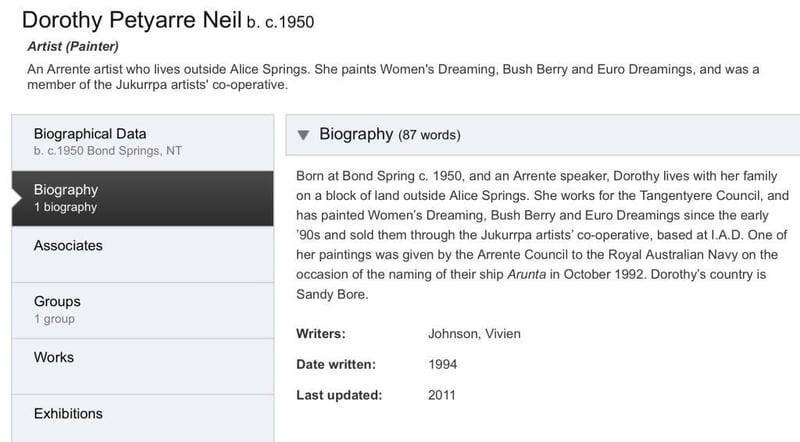Collapse the Biography section triangle

[304, 135]
